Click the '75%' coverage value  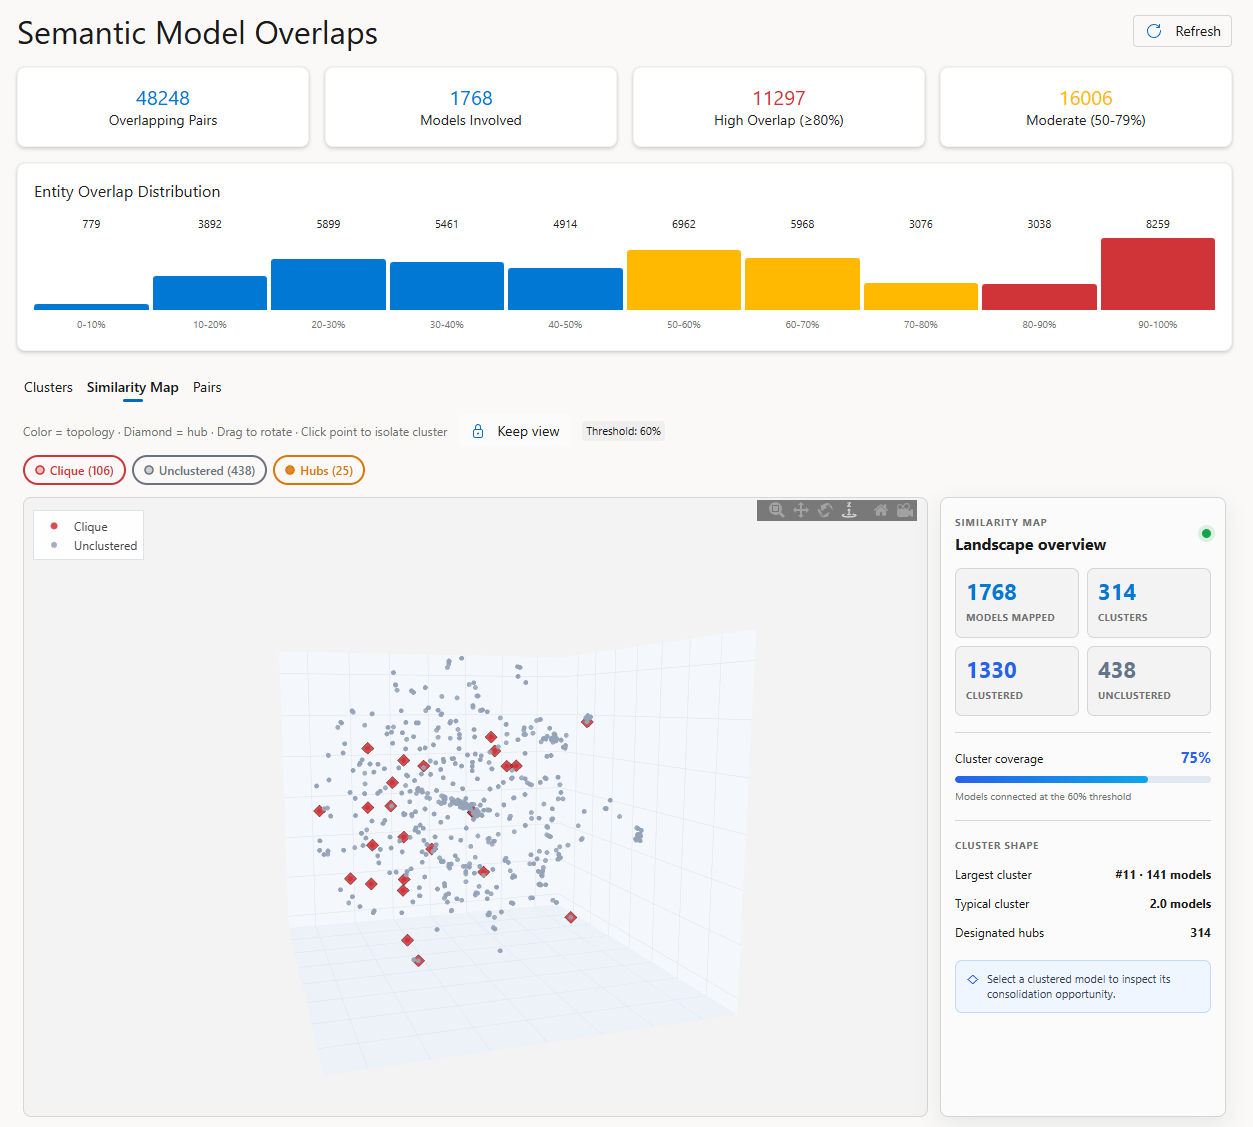1196,758
